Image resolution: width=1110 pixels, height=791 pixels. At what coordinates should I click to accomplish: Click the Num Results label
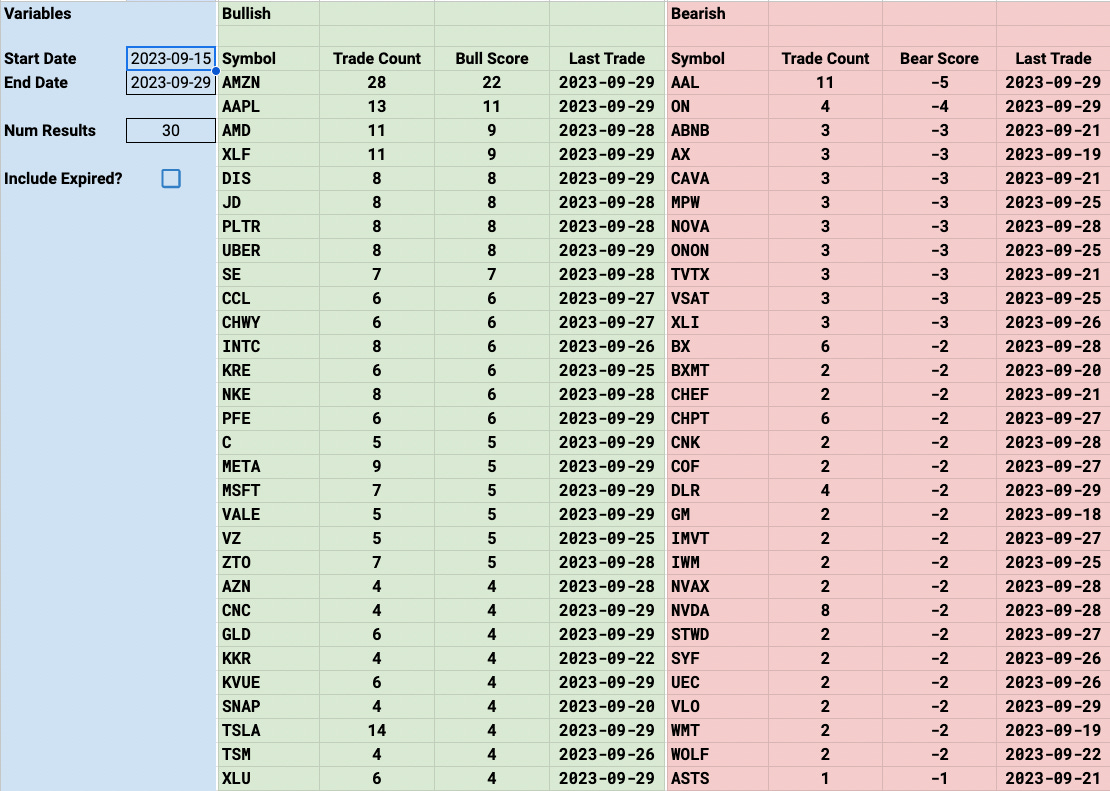(x=50, y=131)
